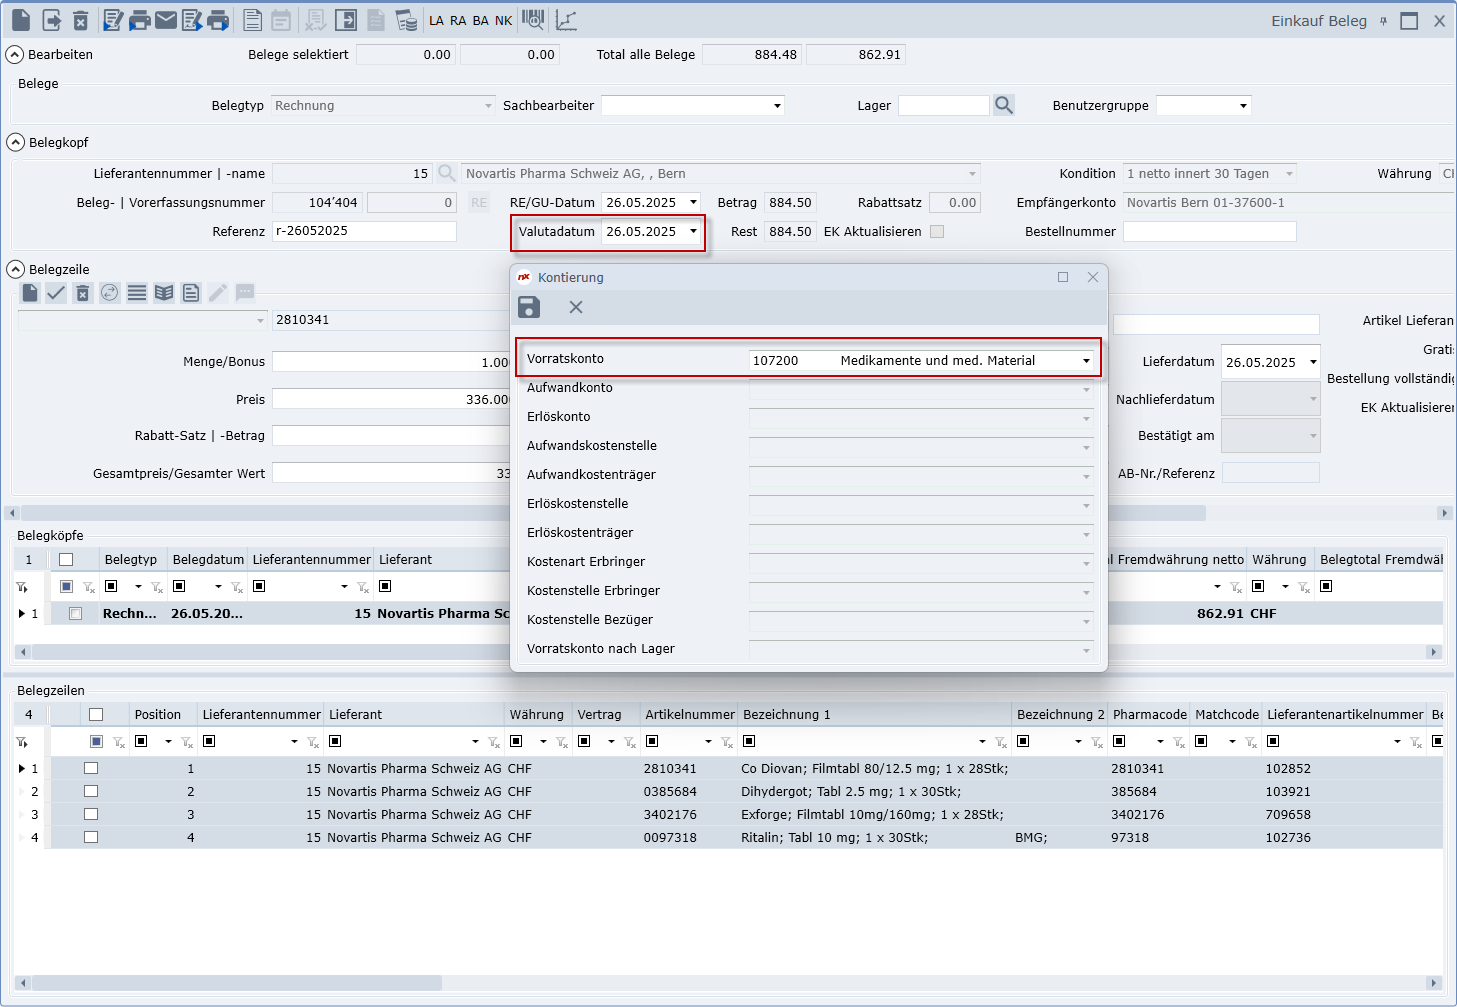Open the Vorratskonto dropdown arrow
This screenshot has width=1457, height=1007.
point(1086,361)
